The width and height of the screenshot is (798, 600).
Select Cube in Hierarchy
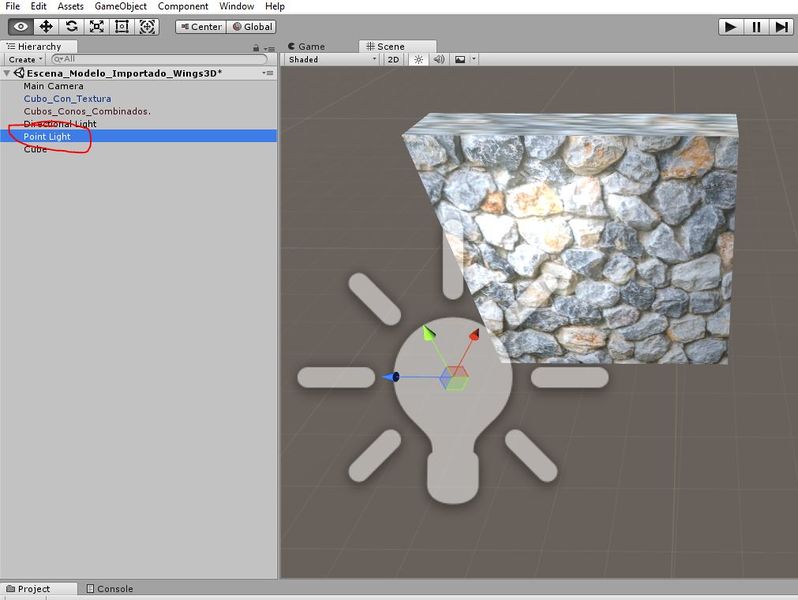tap(138, 149)
